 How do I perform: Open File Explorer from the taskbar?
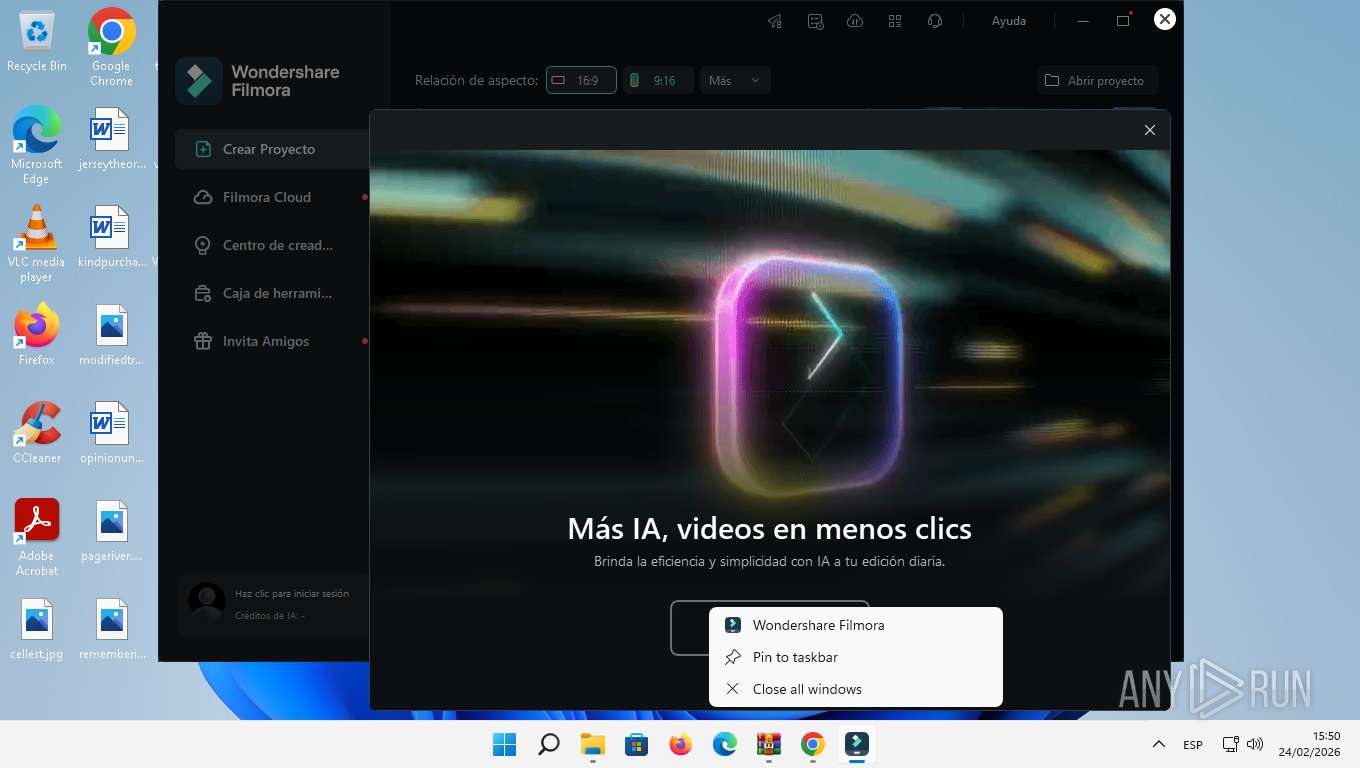point(593,744)
